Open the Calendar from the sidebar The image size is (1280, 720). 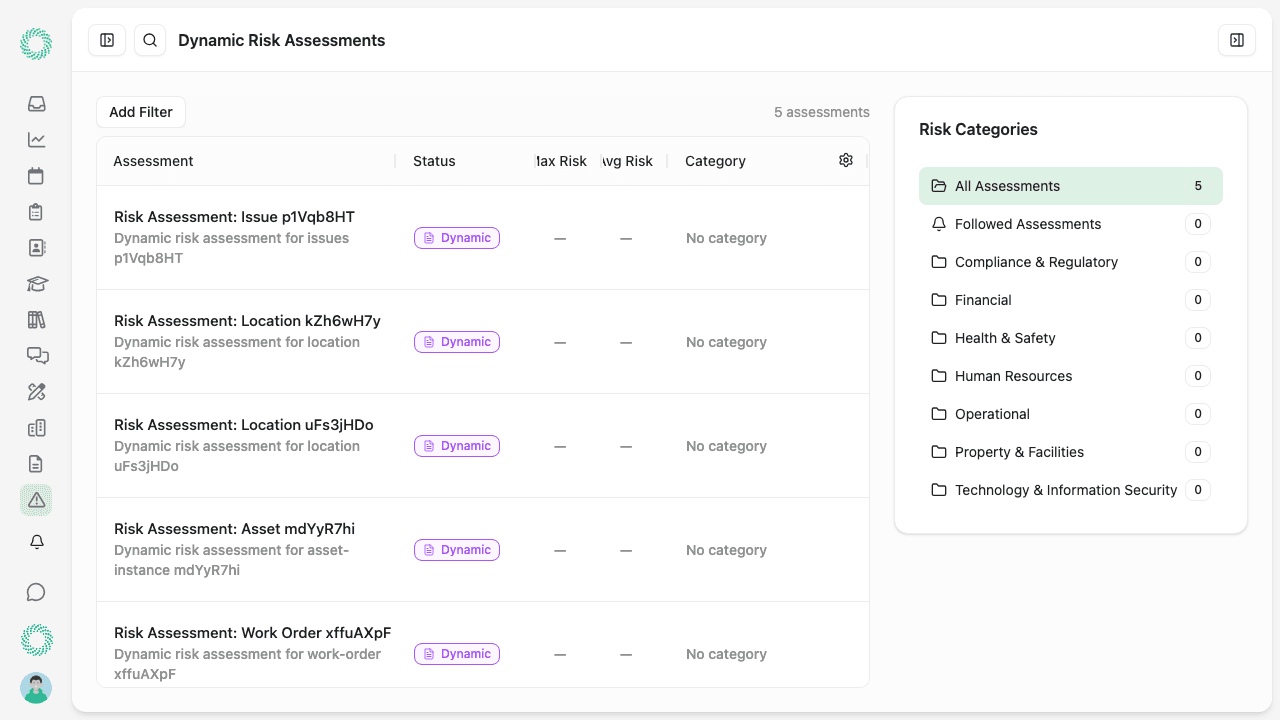(36, 176)
